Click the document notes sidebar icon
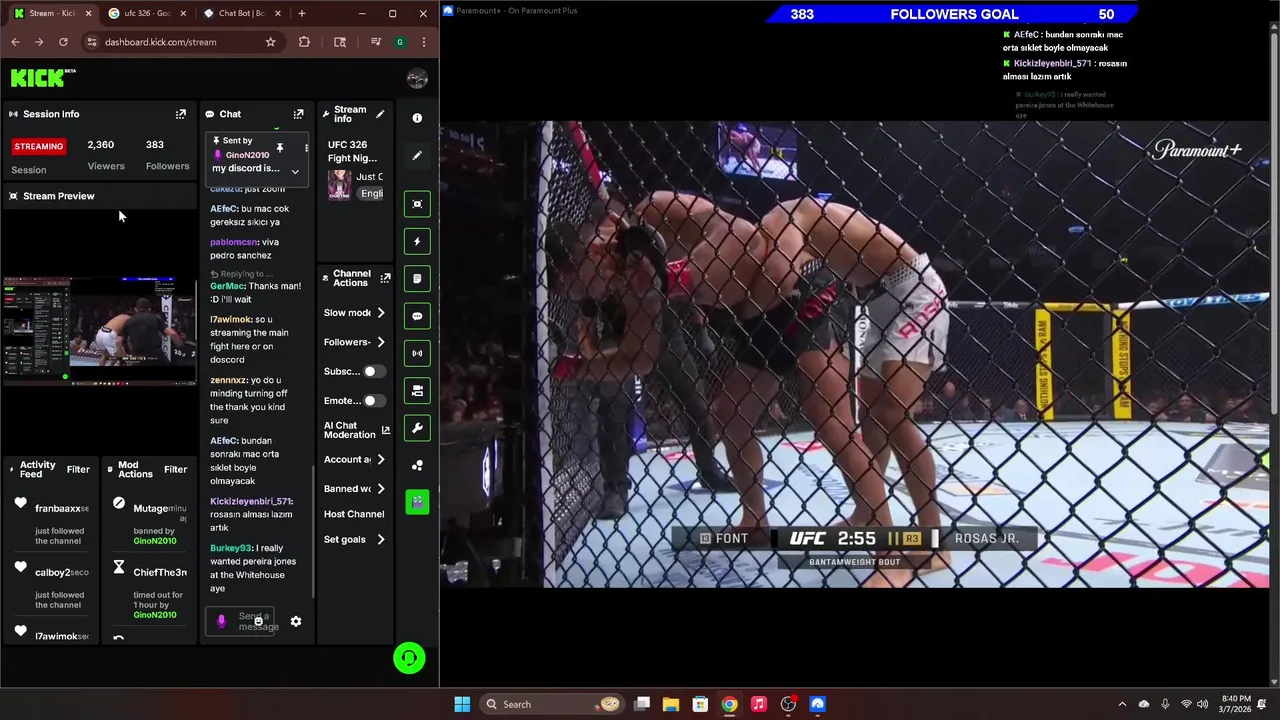This screenshot has height=720, width=1280. [417, 278]
